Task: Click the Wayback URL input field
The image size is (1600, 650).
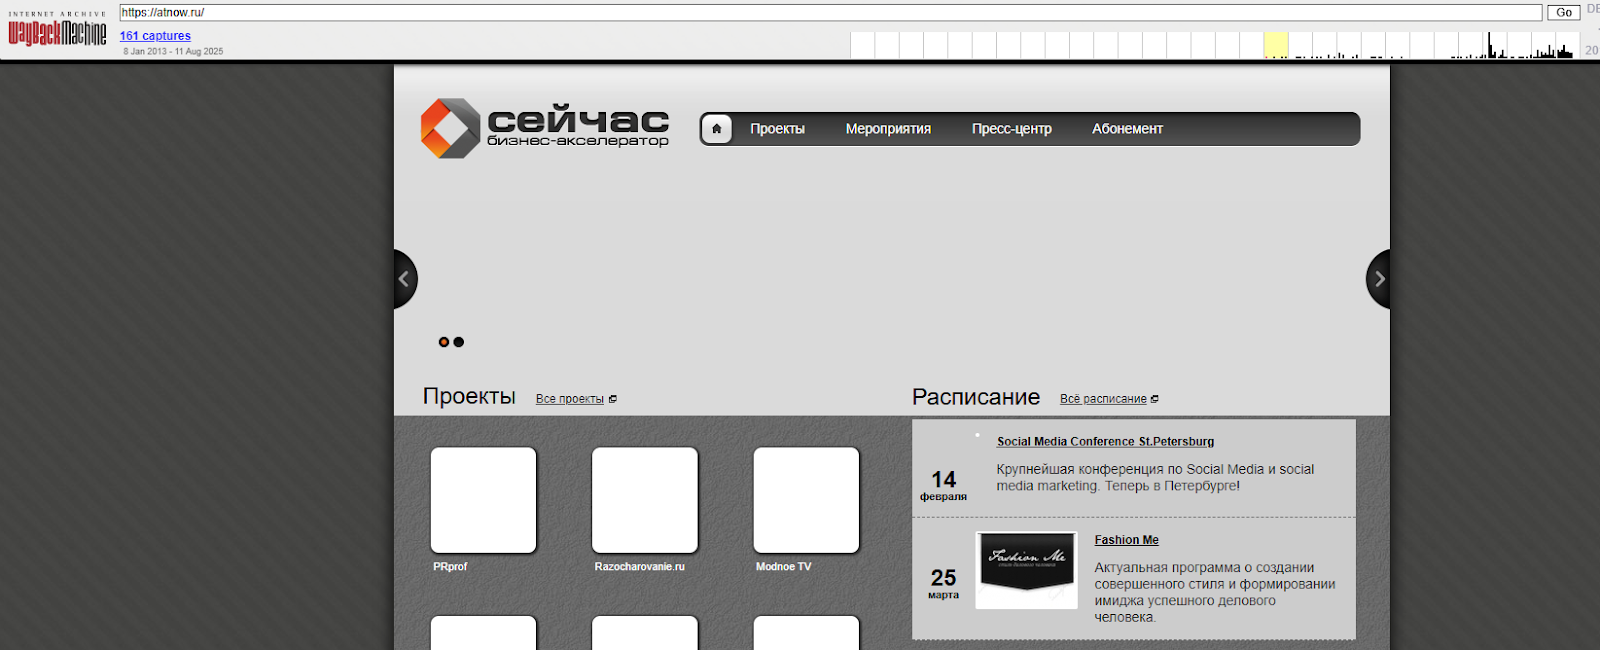Action: pyautogui.click(x=830, y=13)
